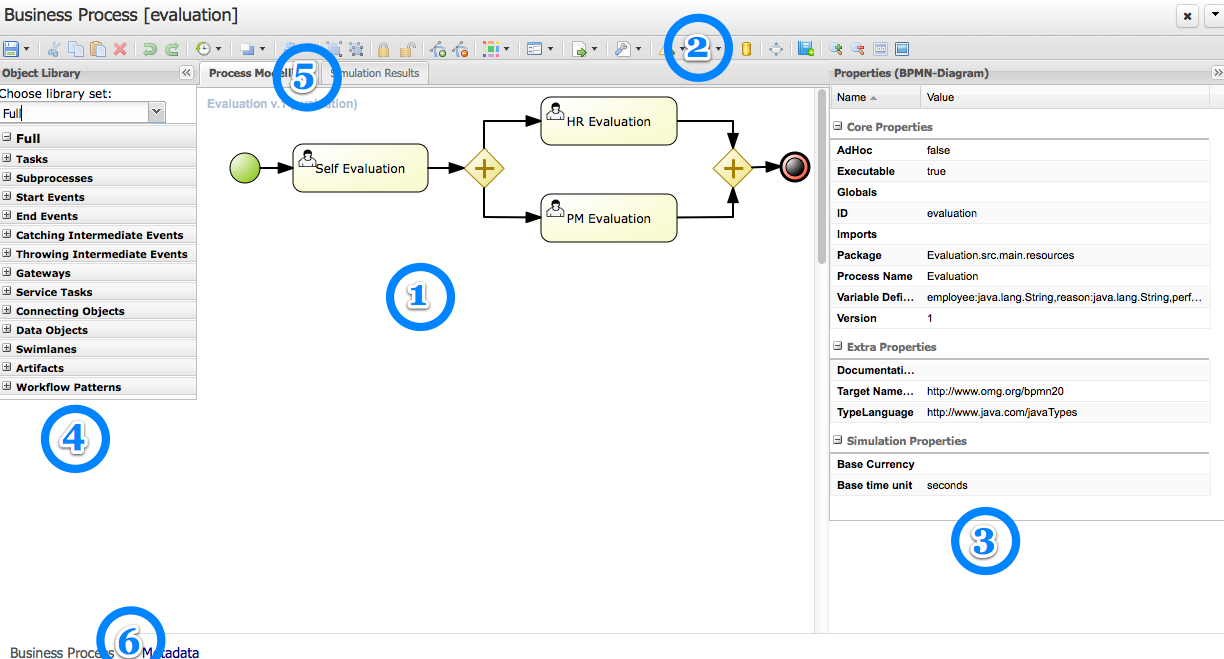Open the Metadata tab at bottom
Viewport: 1224px width, 659px height.
pyautogui.click(x=172, y=653)
